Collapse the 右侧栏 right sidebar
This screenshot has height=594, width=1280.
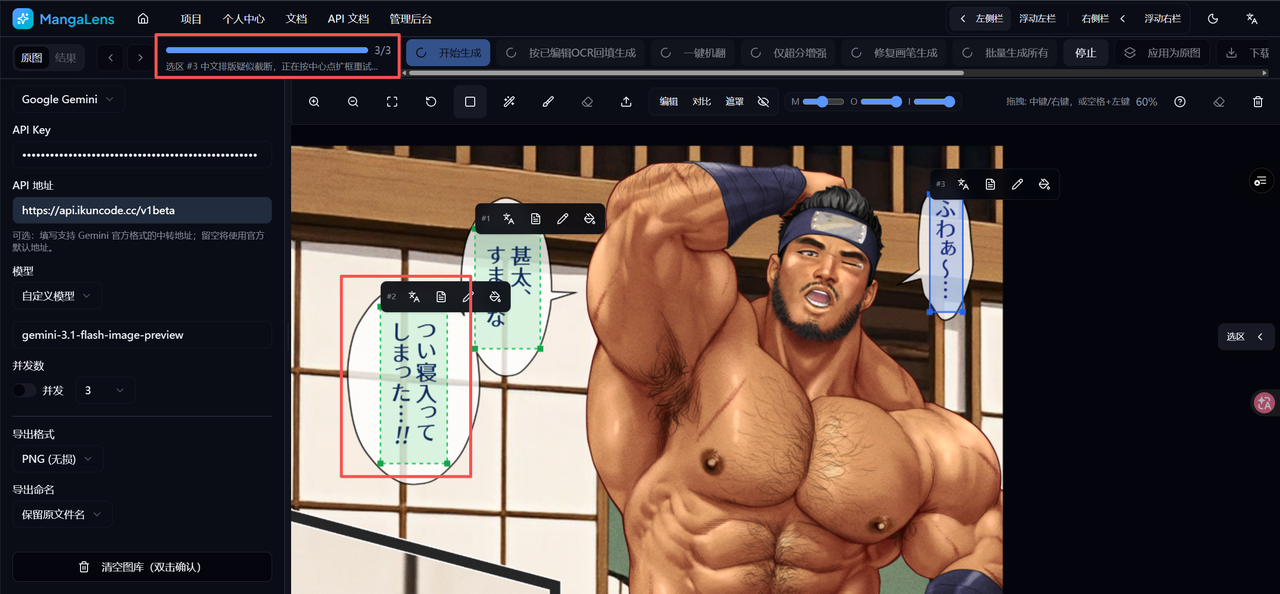1104,19
